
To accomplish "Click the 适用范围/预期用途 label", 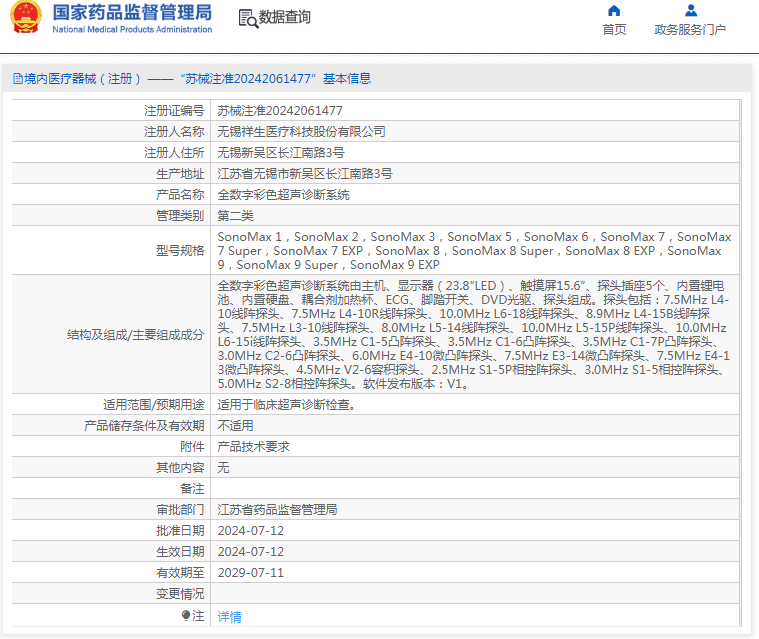I will pyautogui.click(x=153, y=405).
